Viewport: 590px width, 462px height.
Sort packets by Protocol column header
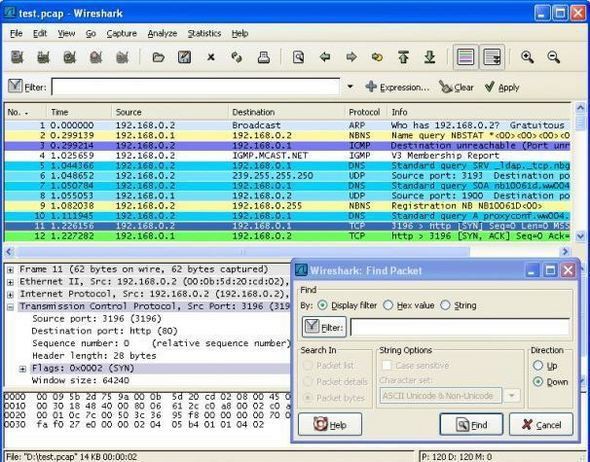click(x=364, y=112)
